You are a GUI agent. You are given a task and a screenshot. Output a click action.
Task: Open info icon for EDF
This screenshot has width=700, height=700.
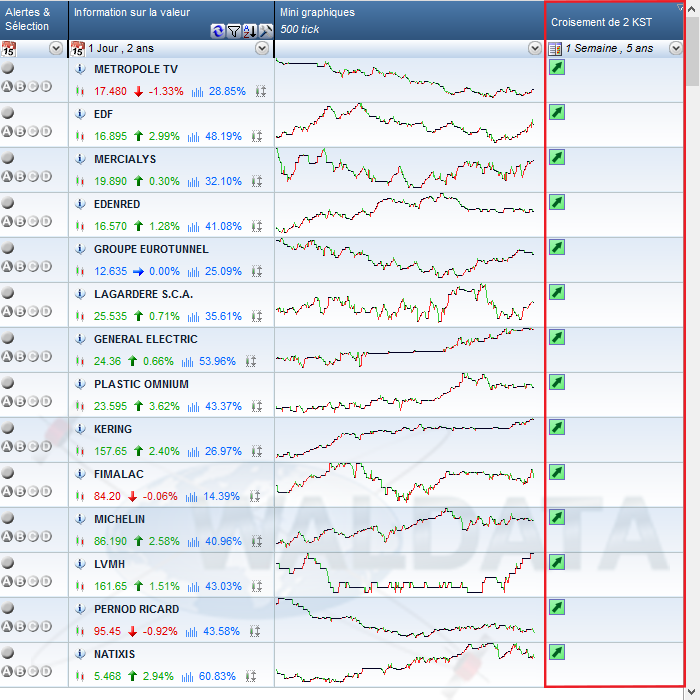pyautogui.click(x=80, y=114)
